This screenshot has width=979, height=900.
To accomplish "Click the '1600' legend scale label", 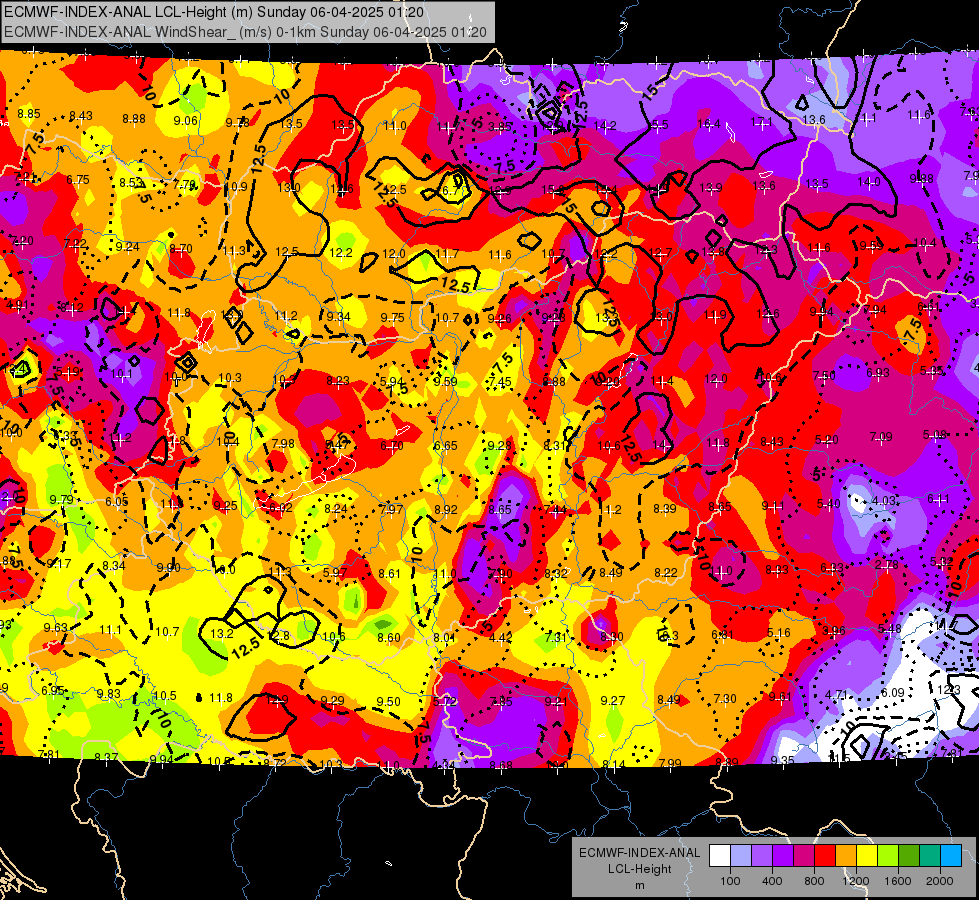I will click(x=898, y=881).
